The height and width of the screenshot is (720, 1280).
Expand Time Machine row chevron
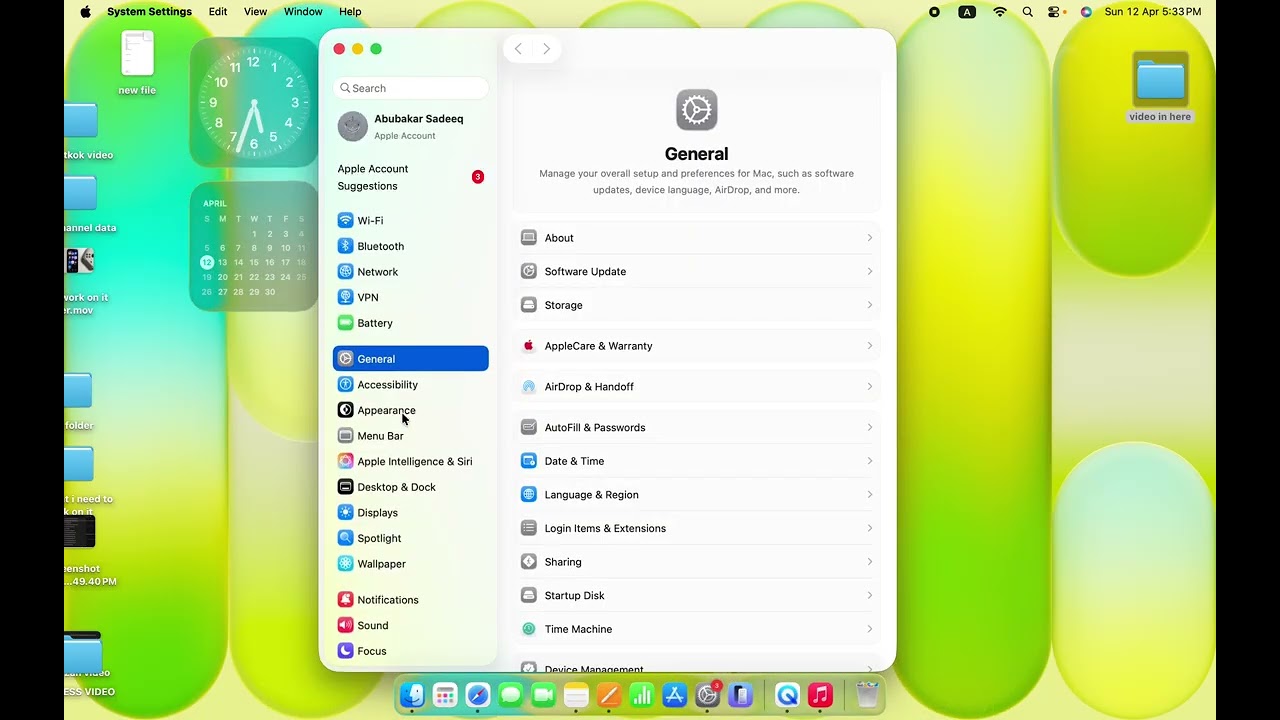pos(870,629)
